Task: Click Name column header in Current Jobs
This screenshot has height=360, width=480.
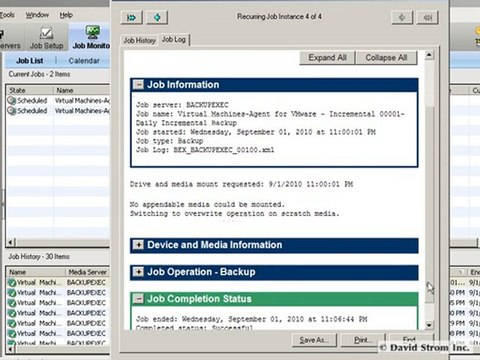Action: [x=82, y=90]
